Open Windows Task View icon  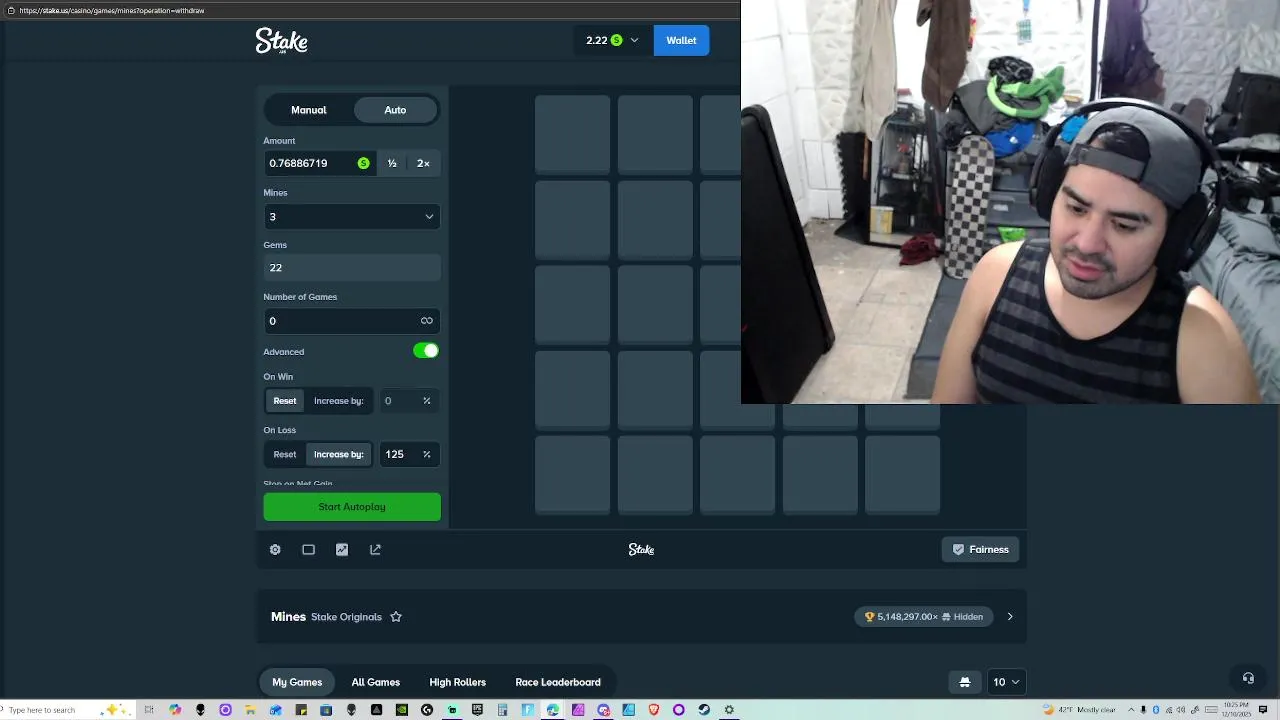point(149,710)
